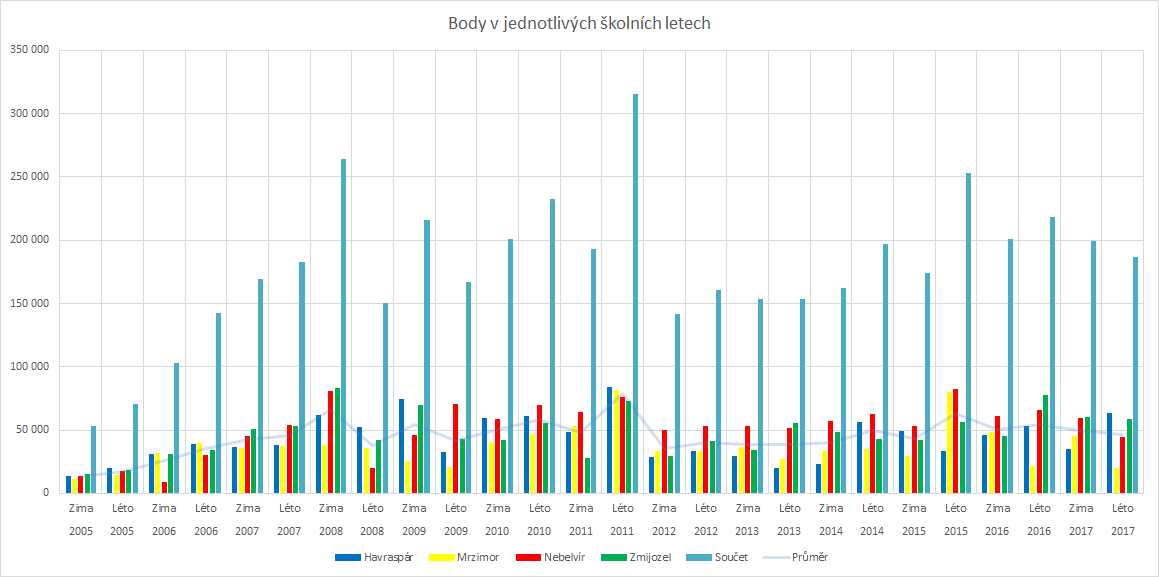The height and width of the screenshot is (577, 1159).
Task: Click the Léto label above 2009
Action: pyautogui.click(x=455, y=508)
